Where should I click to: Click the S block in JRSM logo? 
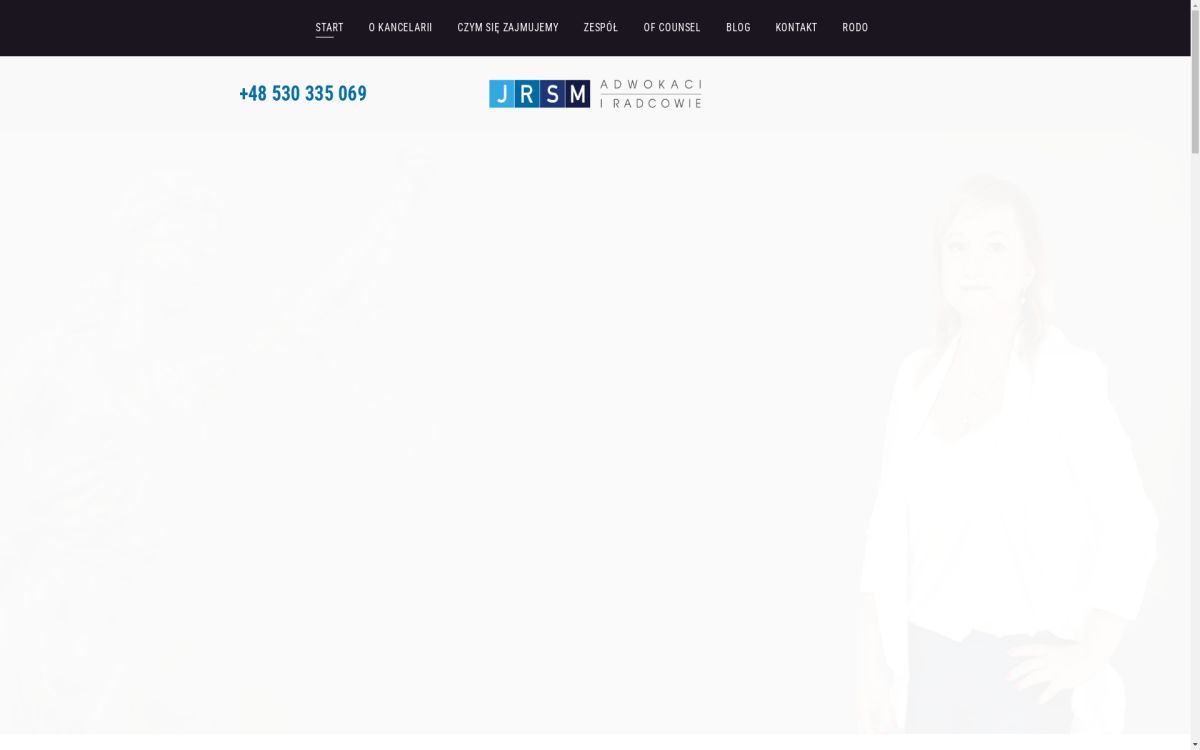click(552, 94)
